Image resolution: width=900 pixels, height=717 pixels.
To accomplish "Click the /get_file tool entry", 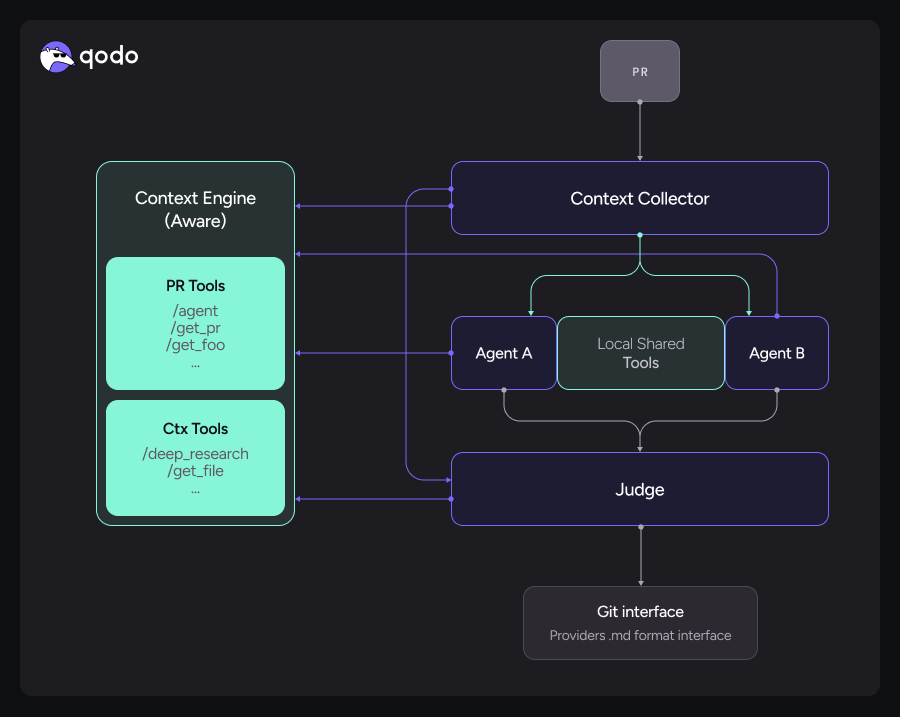I will [195, 471].
